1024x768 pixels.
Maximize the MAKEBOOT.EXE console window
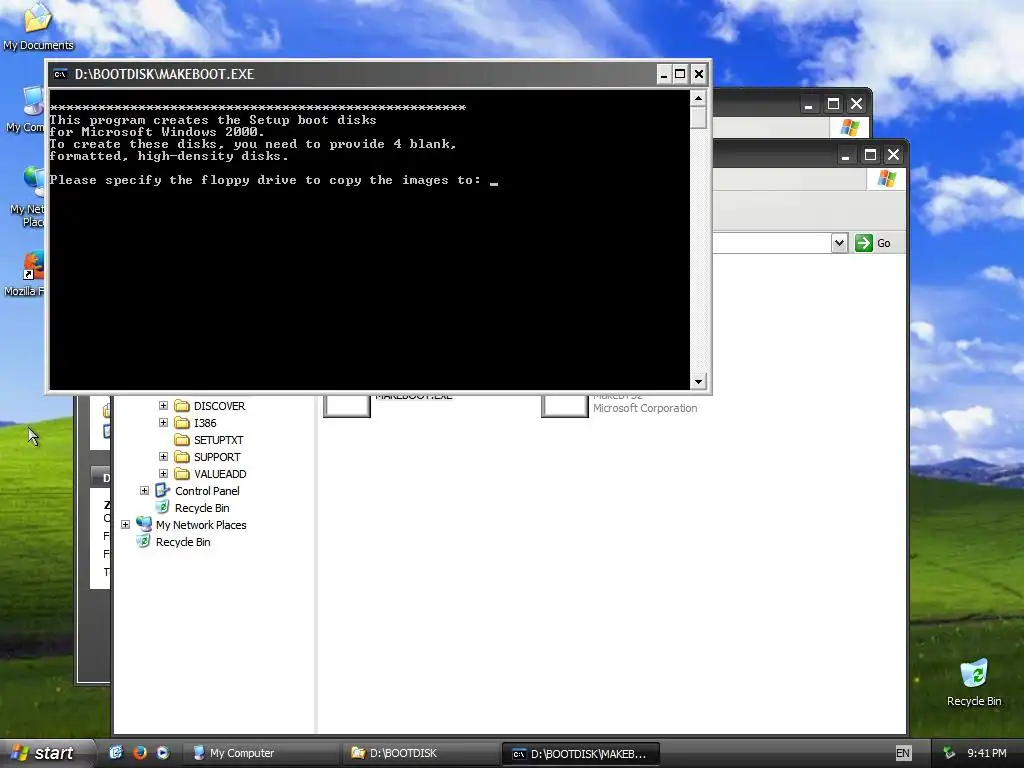pyautogui.click(x=680, y=74)
